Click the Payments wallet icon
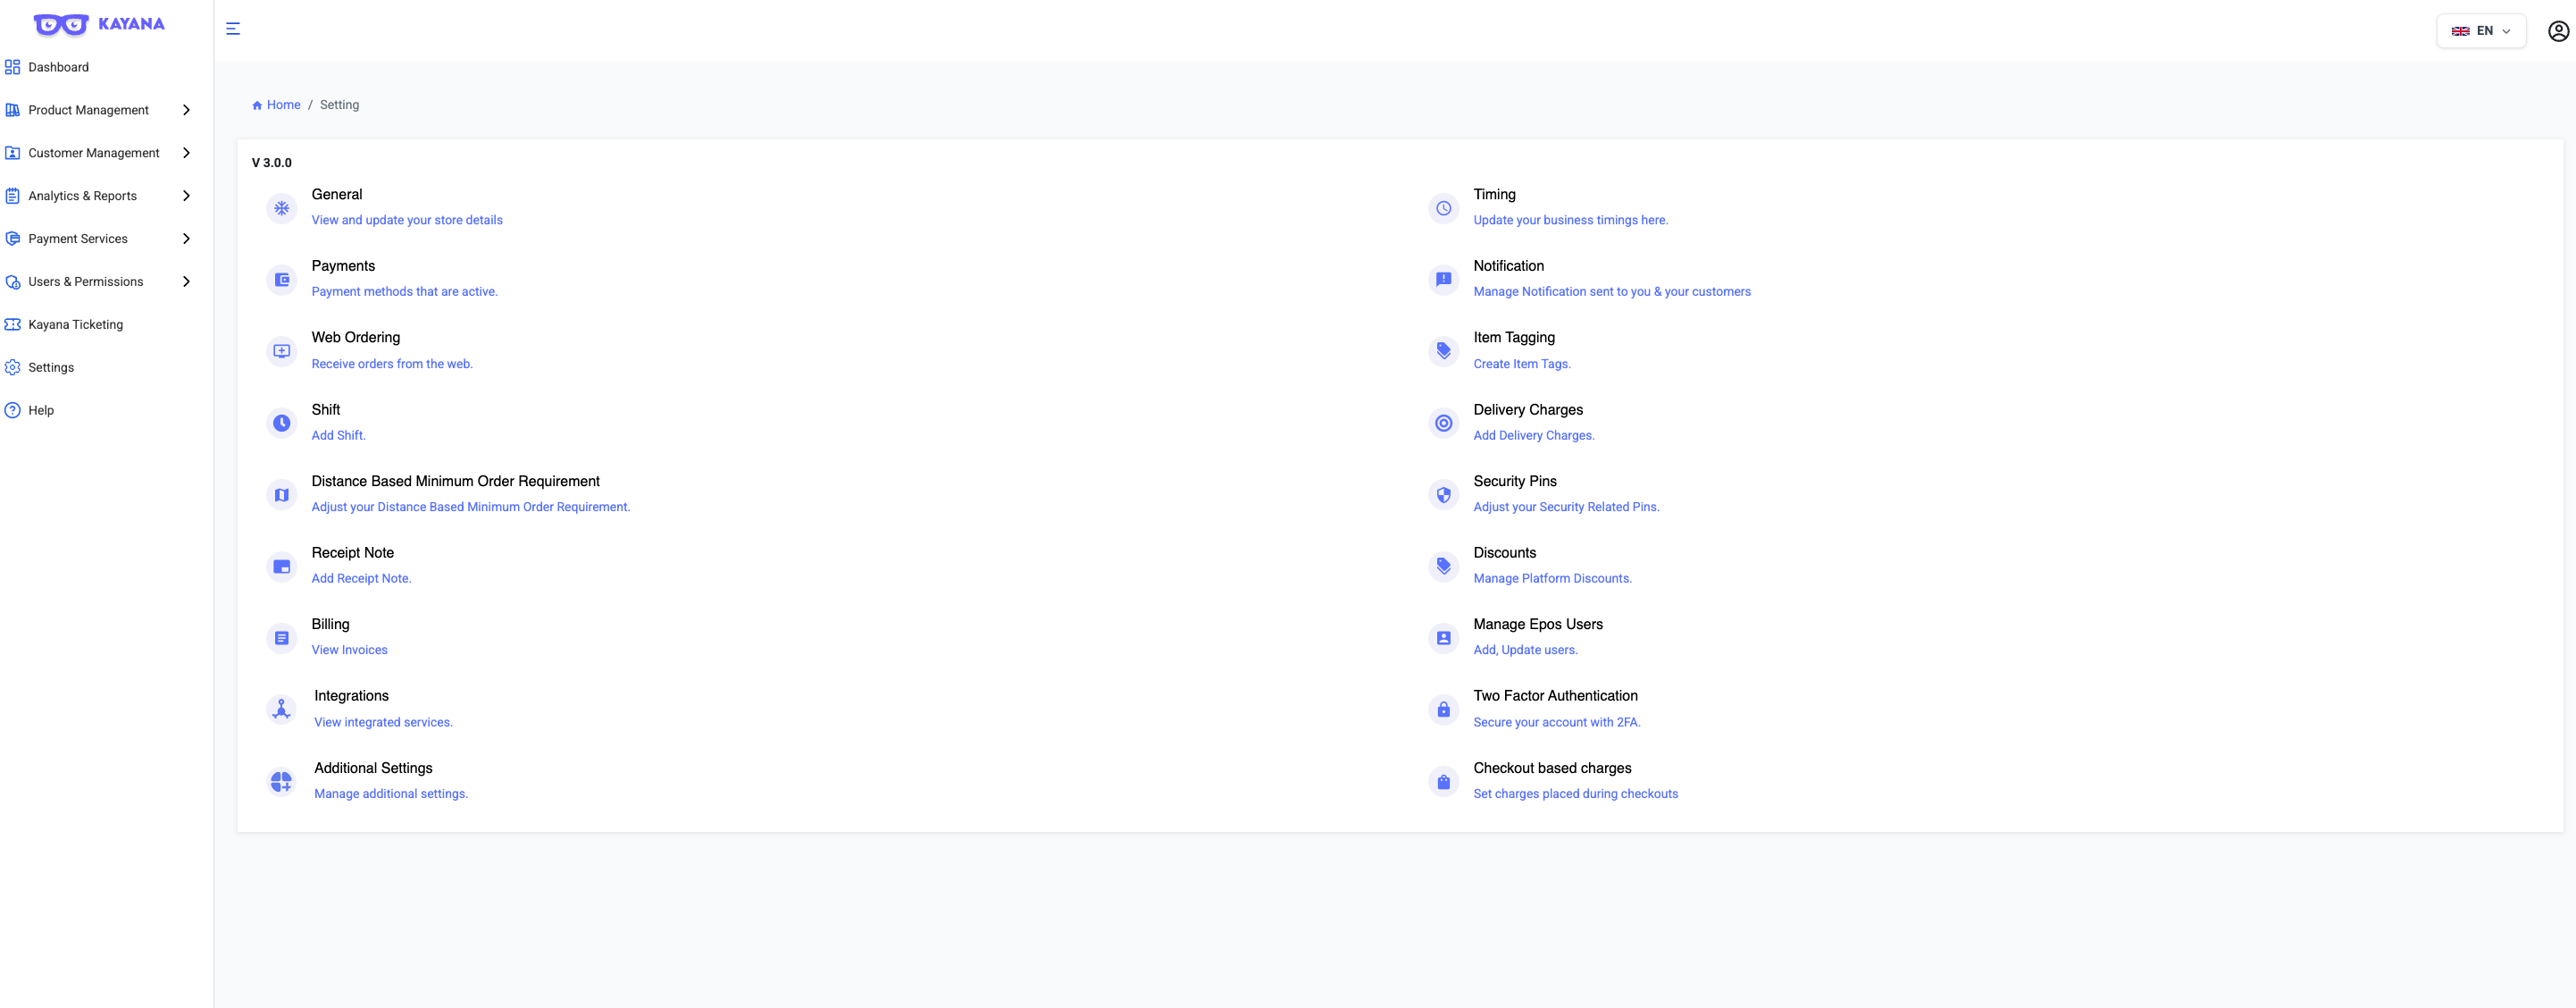Screen dimensions: 2576x1008 (x=282, y=280)
